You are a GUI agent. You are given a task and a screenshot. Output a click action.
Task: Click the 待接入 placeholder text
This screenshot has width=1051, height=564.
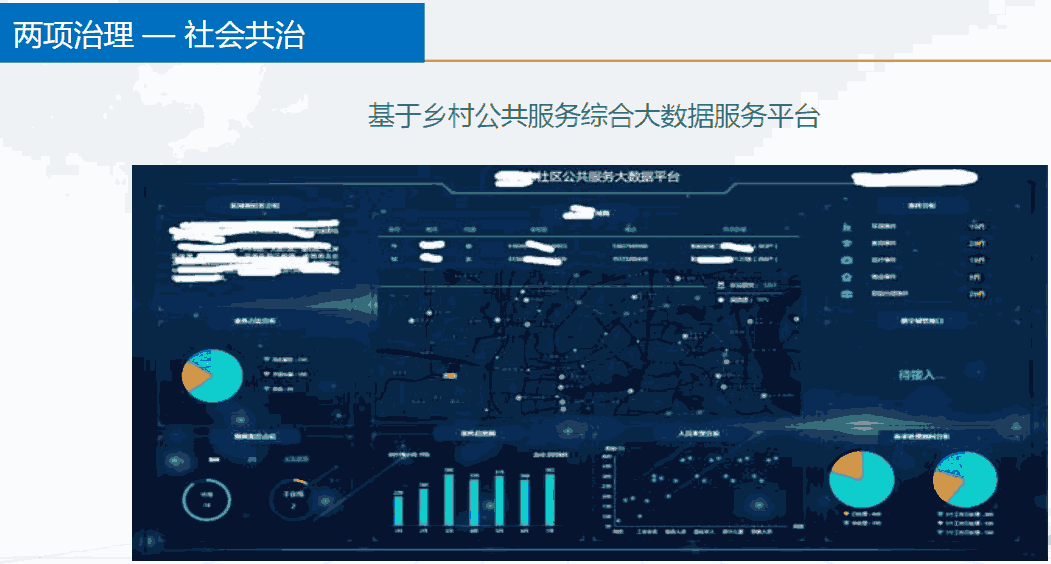click(916, 375)
